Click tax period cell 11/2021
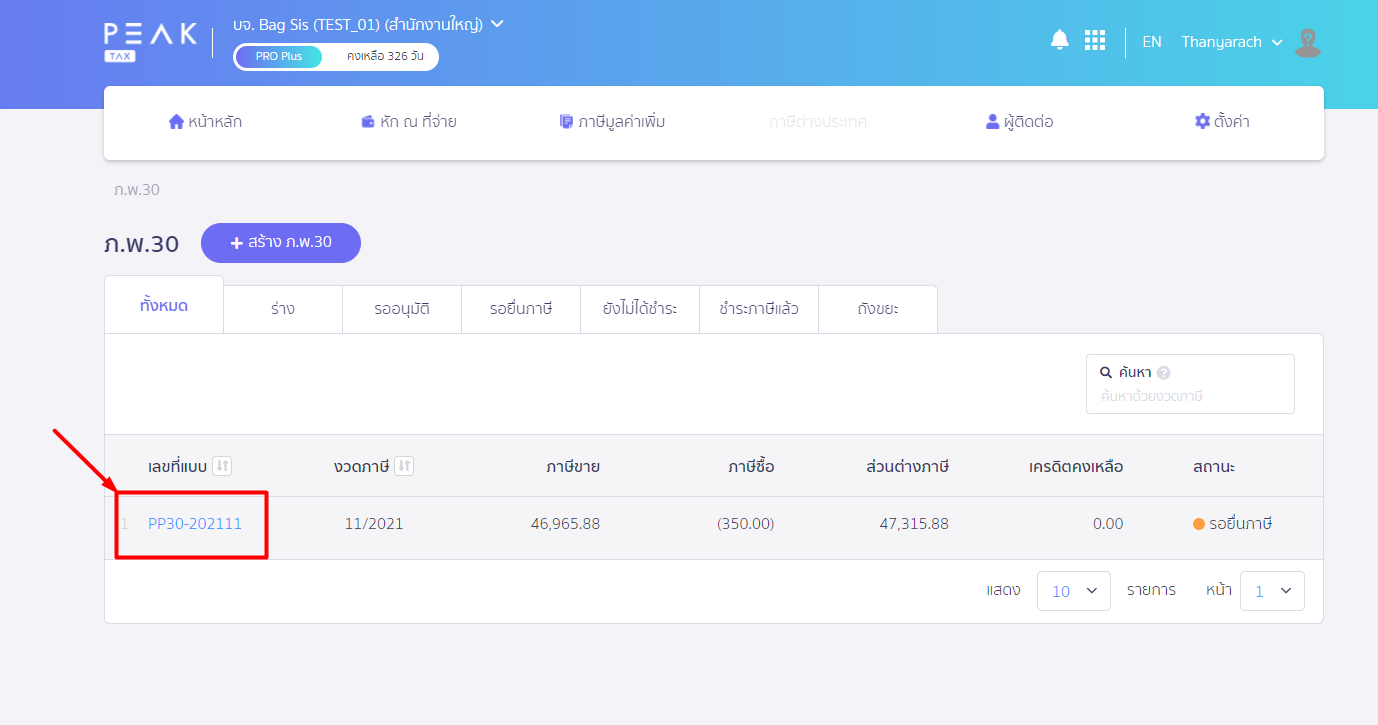Viewport: 1378px width, 725px height. [374, 523]
